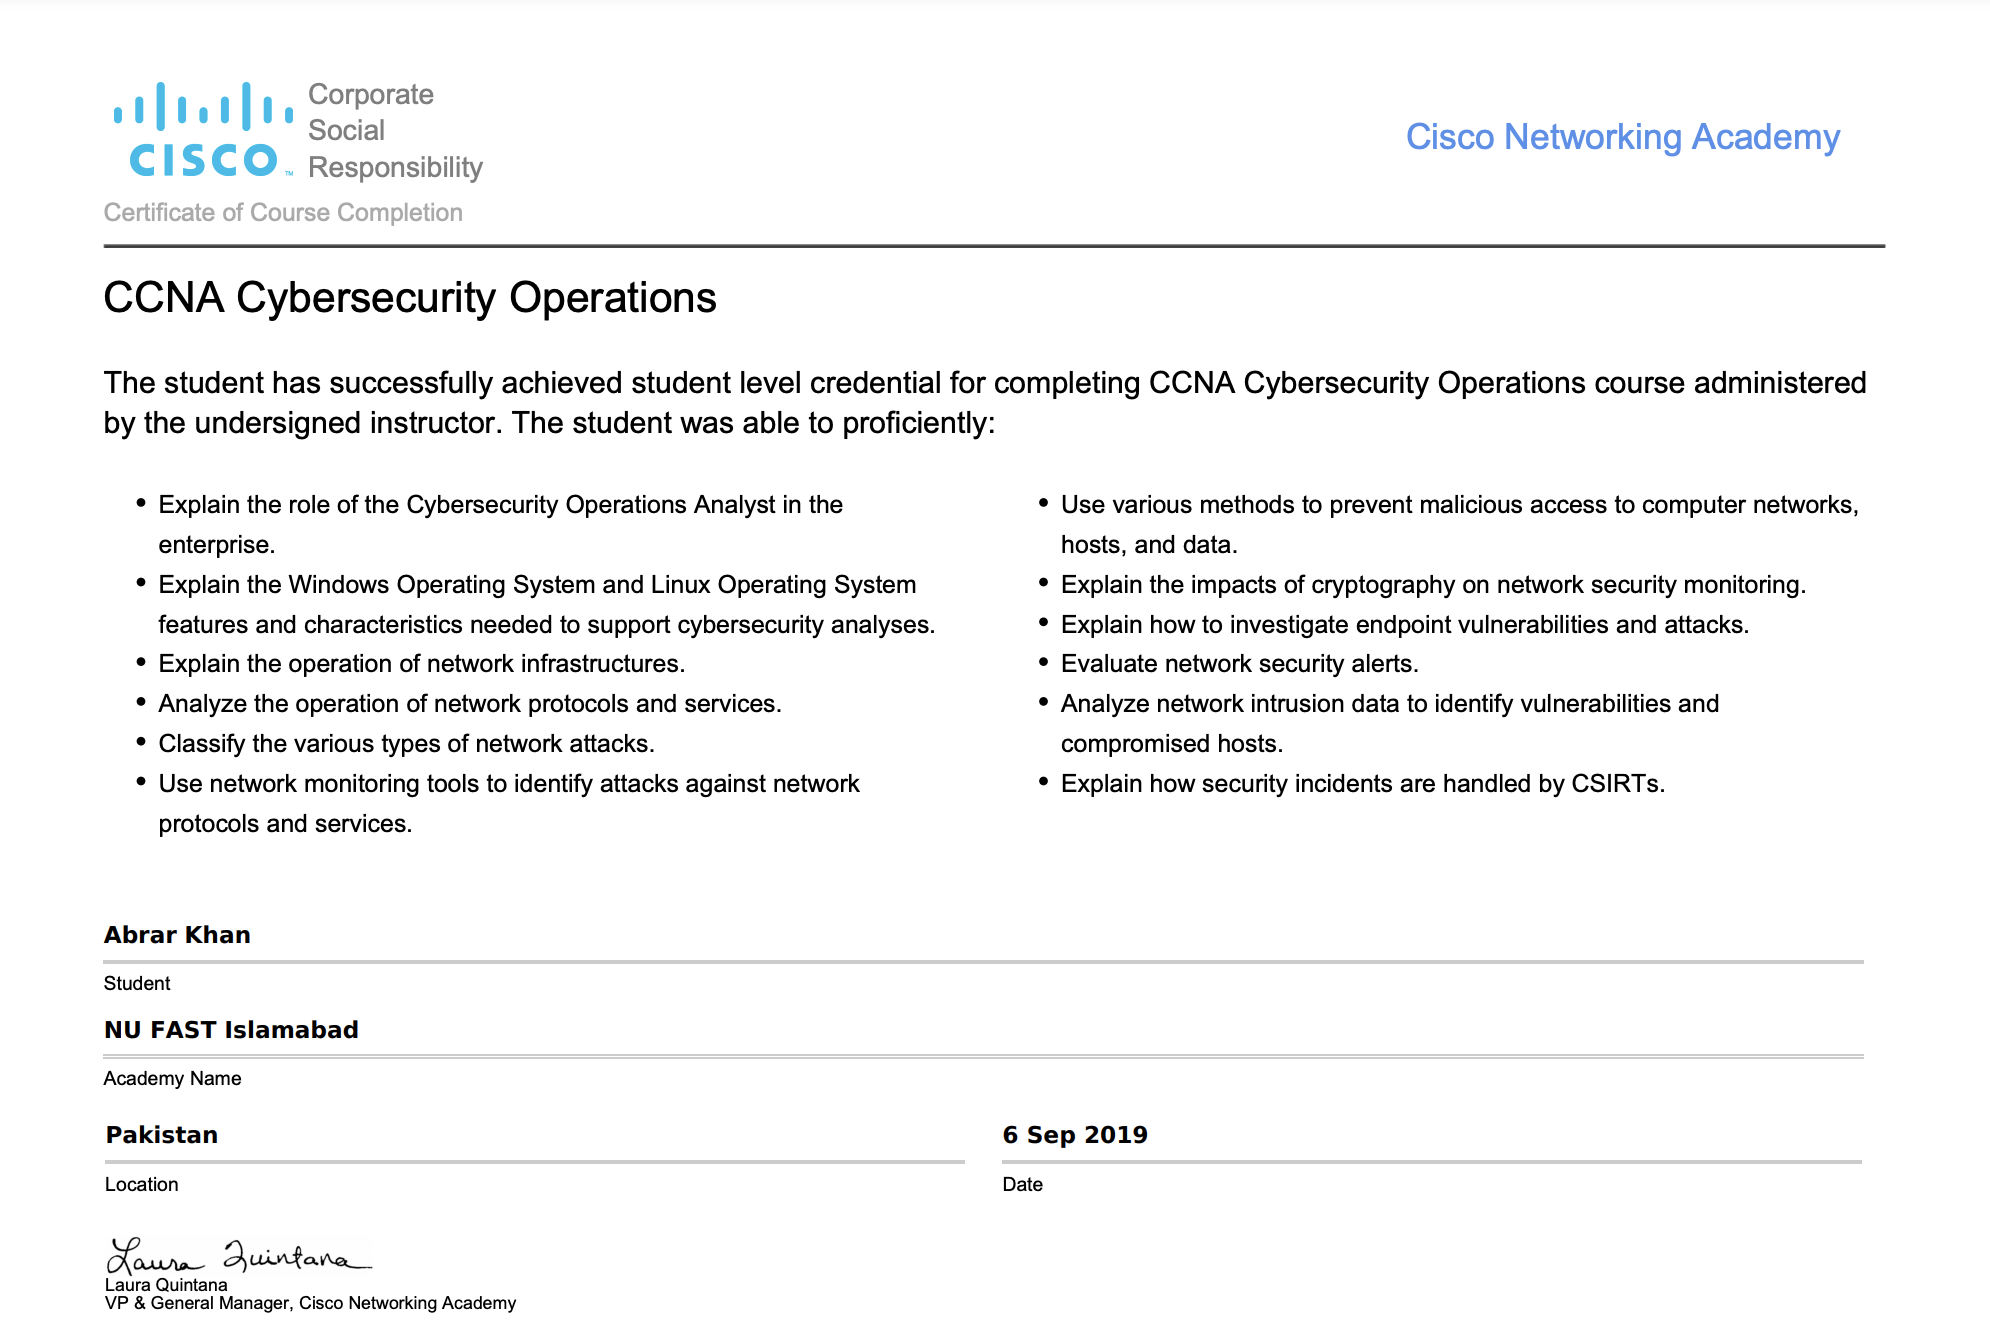Click the date 6 Sep 2019

1075,1135
